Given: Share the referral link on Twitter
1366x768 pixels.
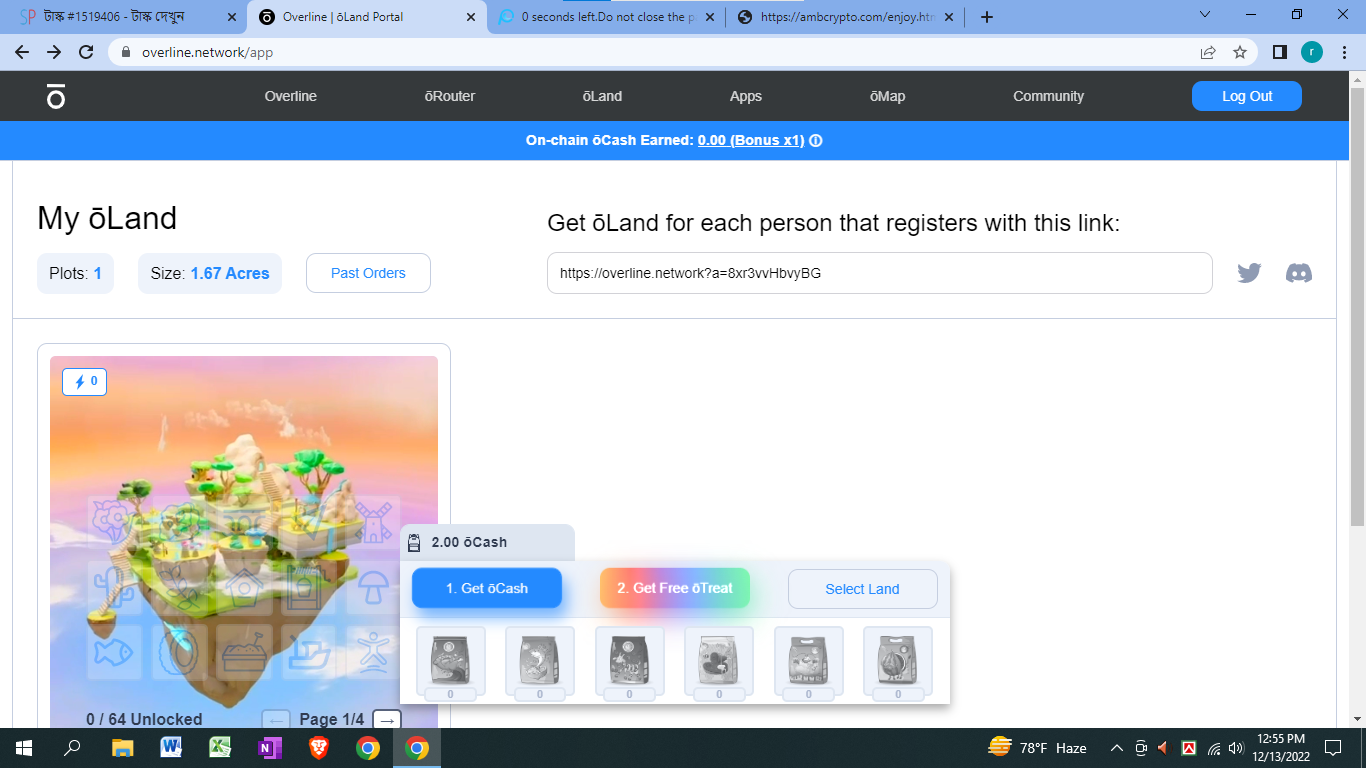Looking at the screenshot, I should 1249,273.
